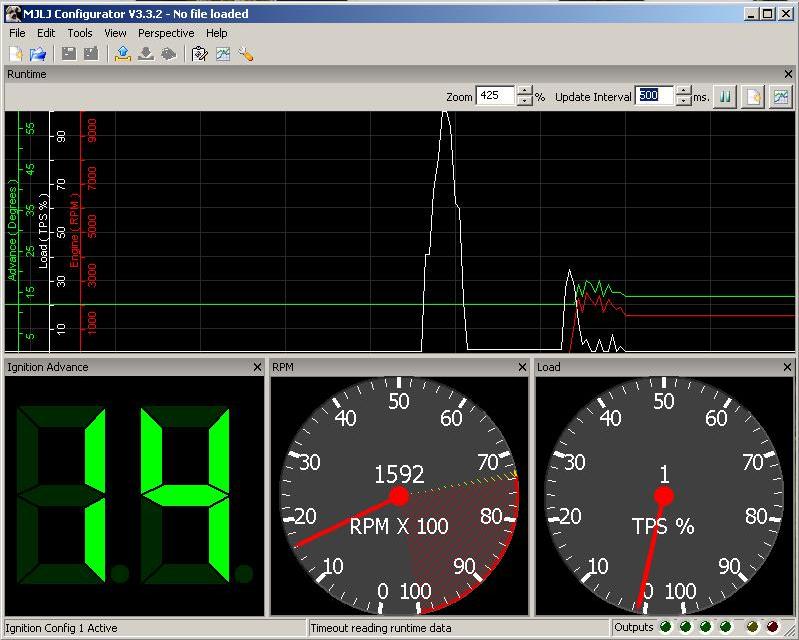Click the RPM X 100 gauge label
The height and width of the screenshot is (640, 799).
pos(399,526)
